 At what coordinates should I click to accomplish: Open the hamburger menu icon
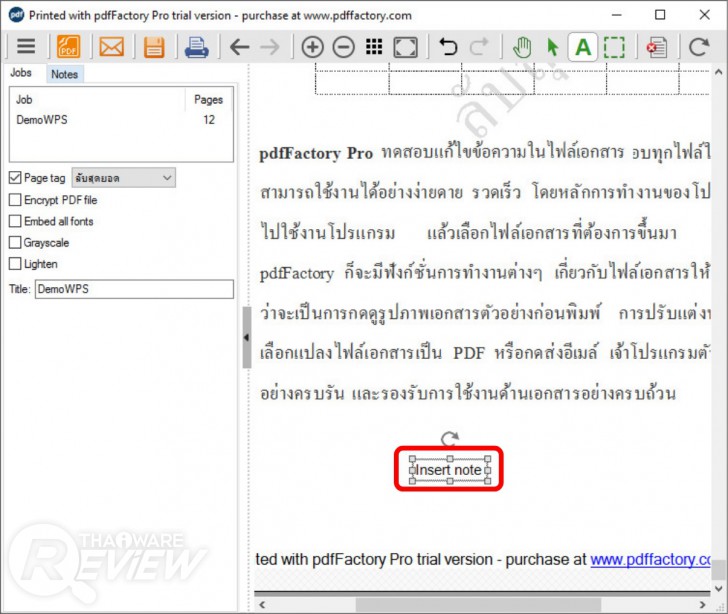click(x=26, y=46)
